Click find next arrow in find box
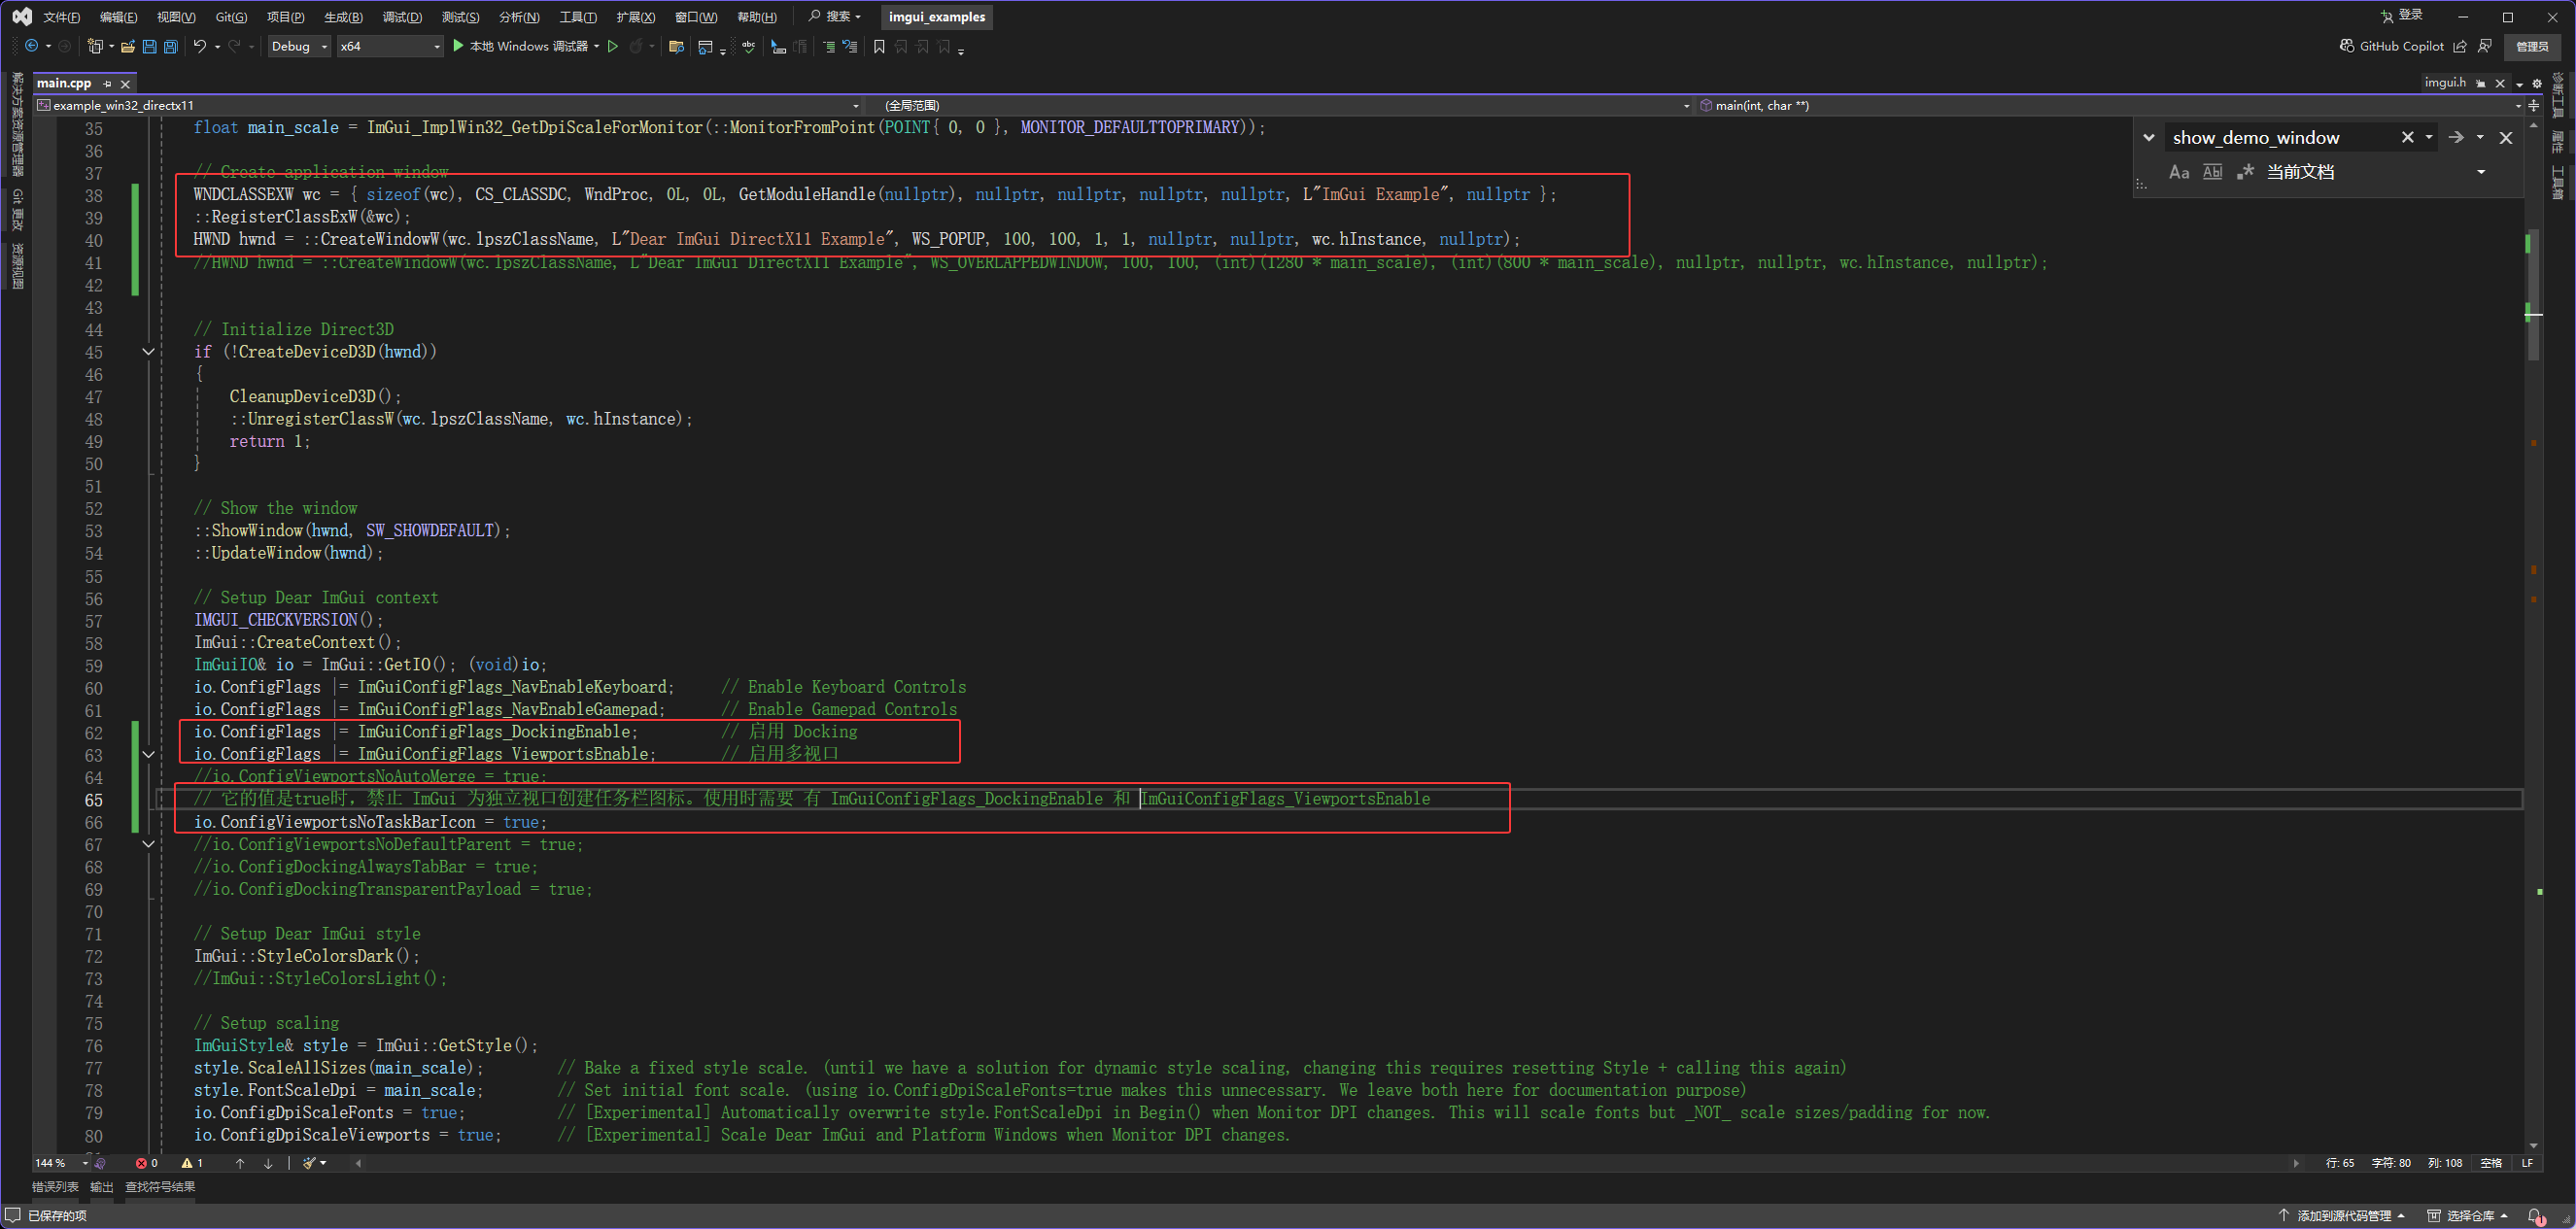 pos(2456,138)
